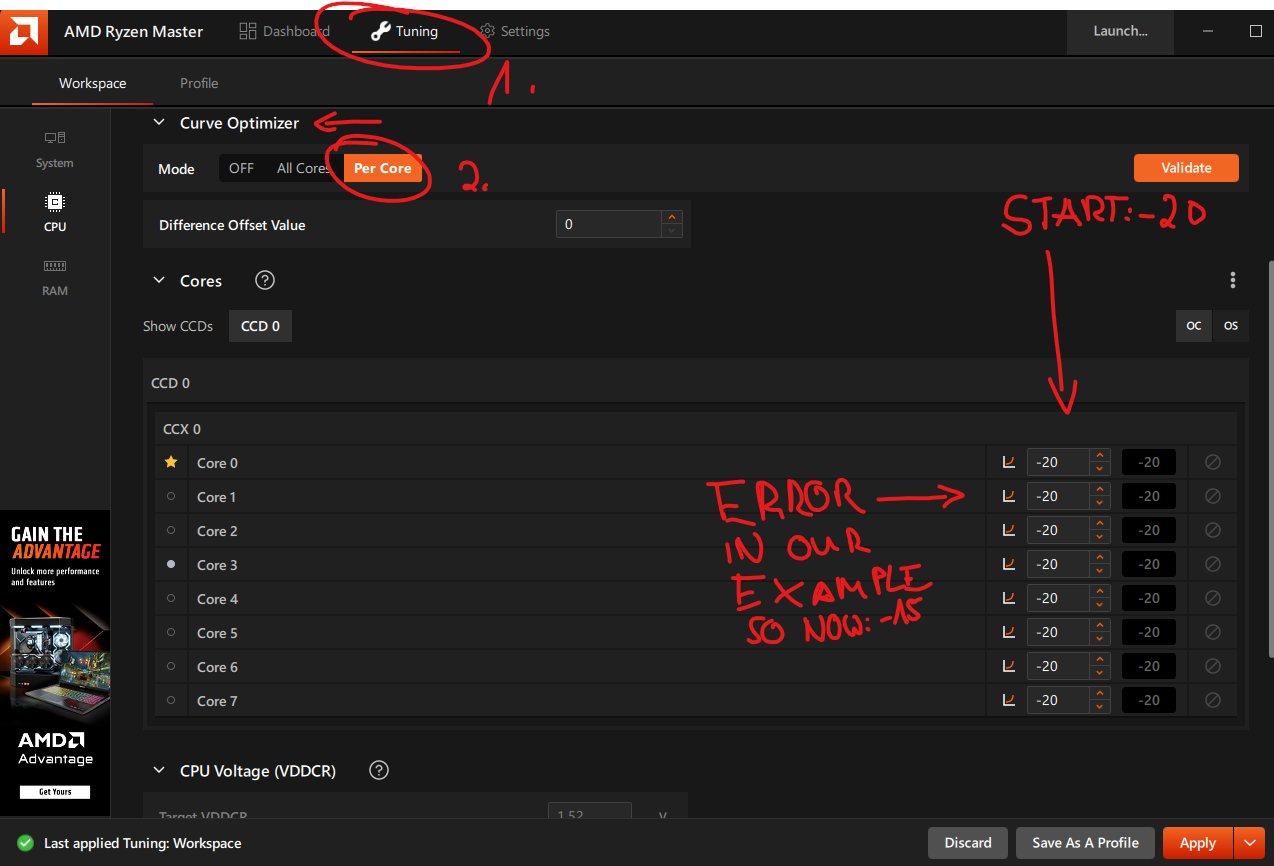Select the Profile tab
Viewport: 1274px width, 866px height.
click(x=199, y=83)
